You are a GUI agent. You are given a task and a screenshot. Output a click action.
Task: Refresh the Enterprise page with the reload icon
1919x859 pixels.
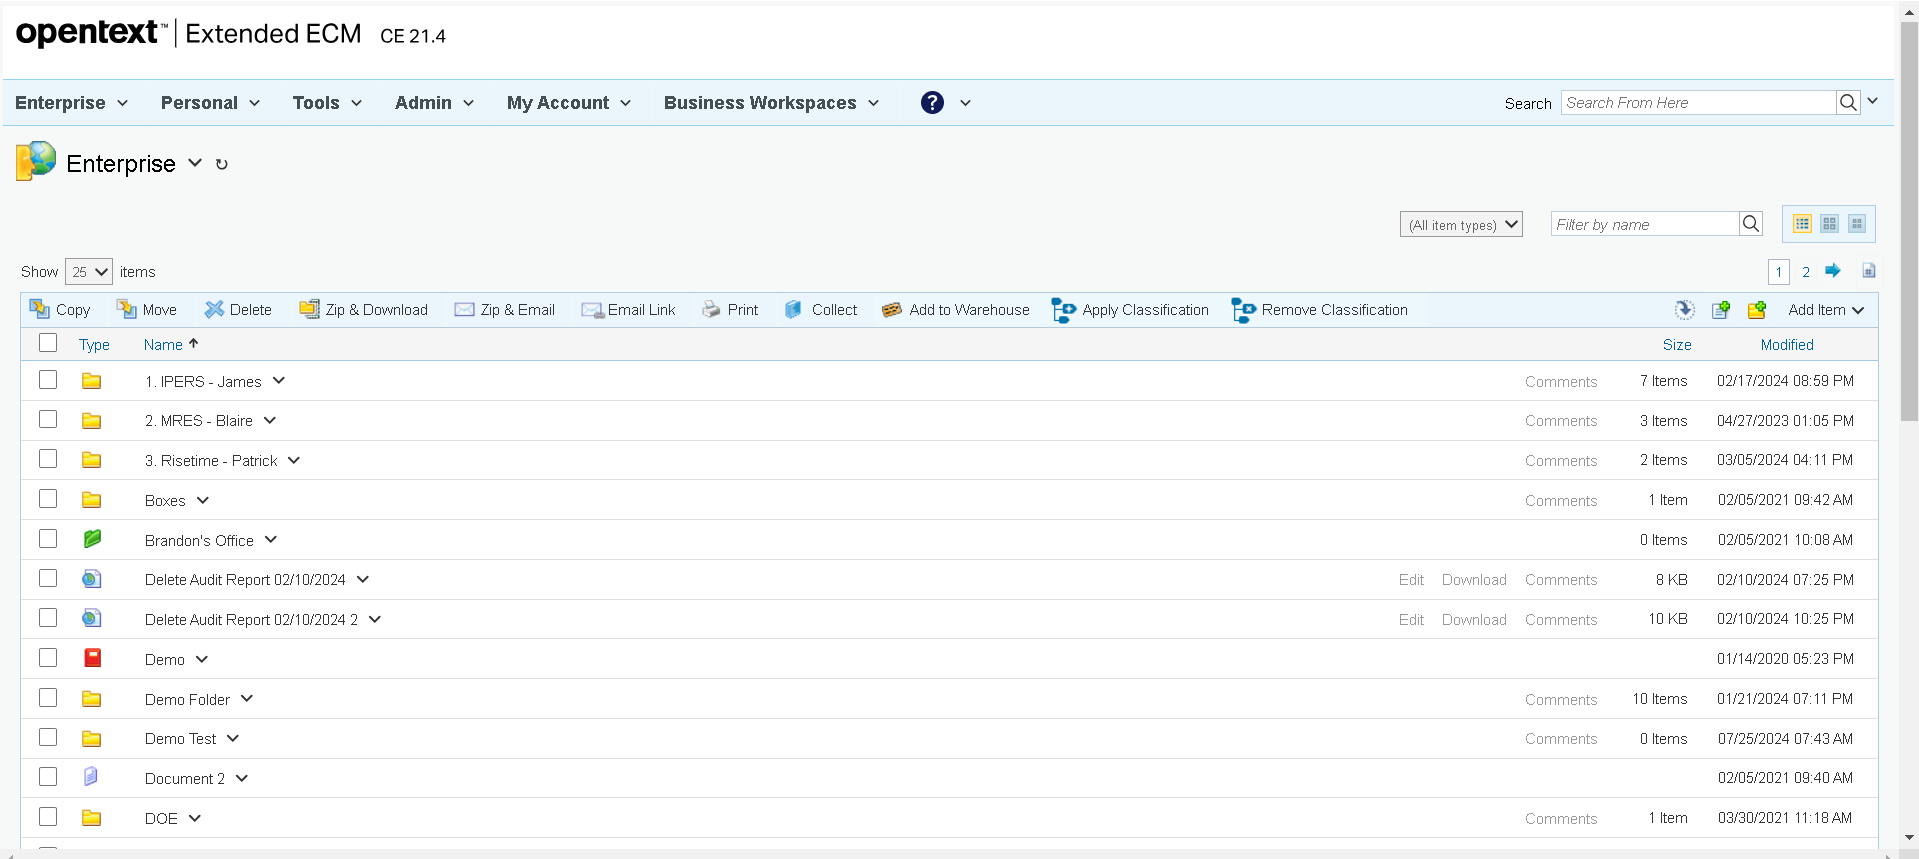222,165
